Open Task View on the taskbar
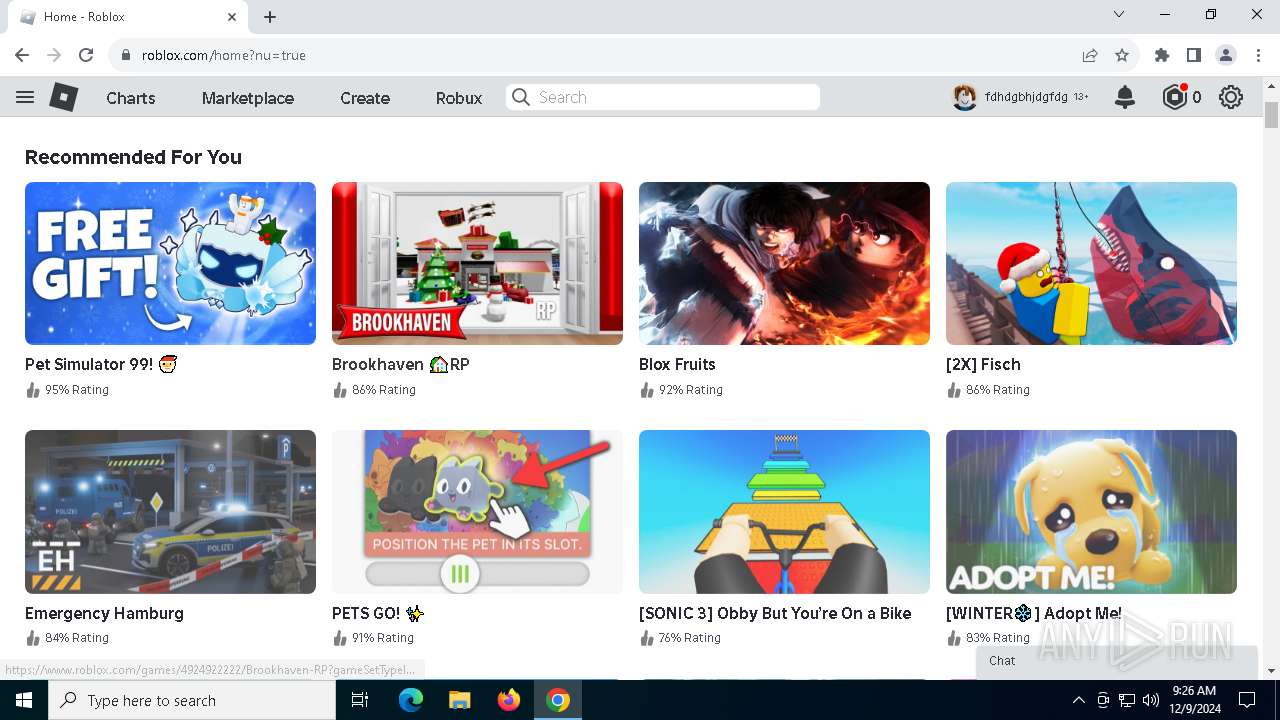This screenshot has height=720, width=1280. tap(360, 700)
